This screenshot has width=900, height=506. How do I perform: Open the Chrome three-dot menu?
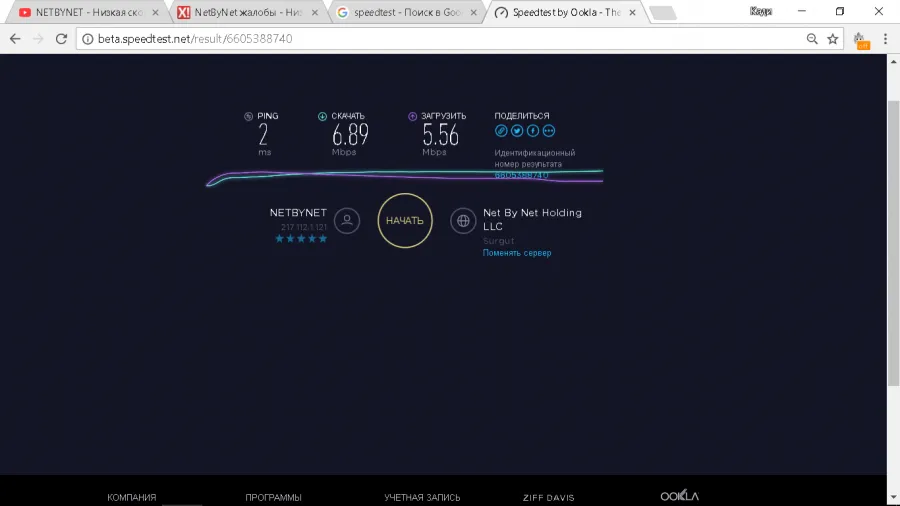pyautogui.click(x=885, y=39)
